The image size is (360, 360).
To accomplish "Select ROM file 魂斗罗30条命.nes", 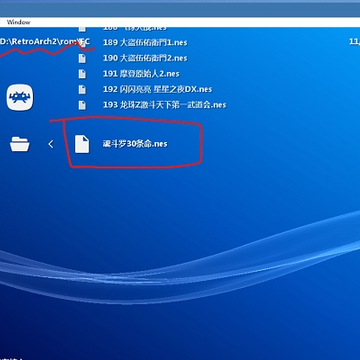I will (x=135, y=144).
